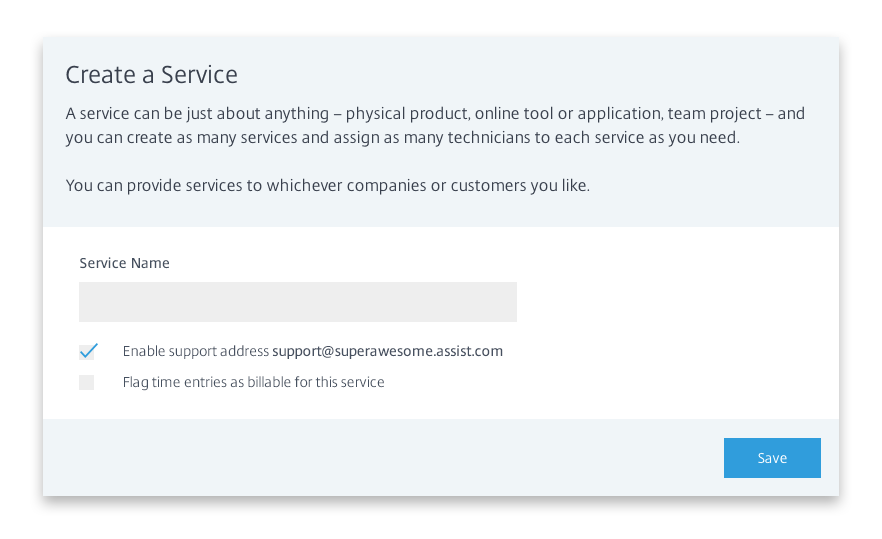Click the blue checkmark icon
Image resolution: width=882 pixels, height=539 pixels.
tap(88, 351)
